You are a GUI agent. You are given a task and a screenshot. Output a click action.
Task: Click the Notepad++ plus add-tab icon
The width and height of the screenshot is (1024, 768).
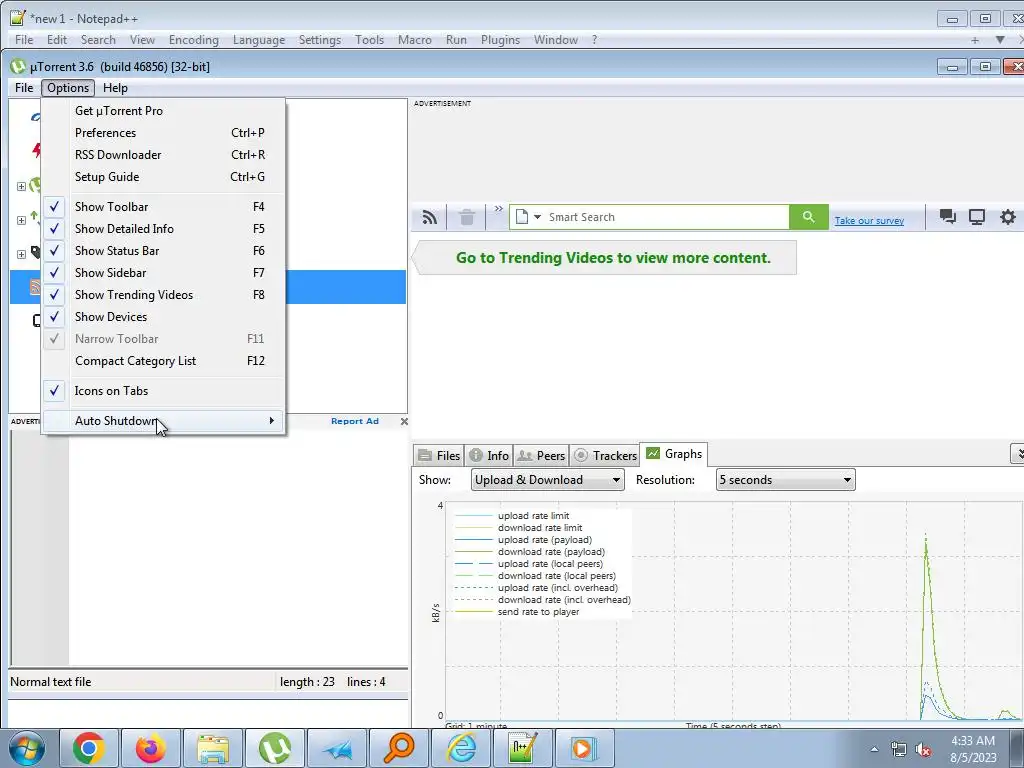tap(975, 40)
